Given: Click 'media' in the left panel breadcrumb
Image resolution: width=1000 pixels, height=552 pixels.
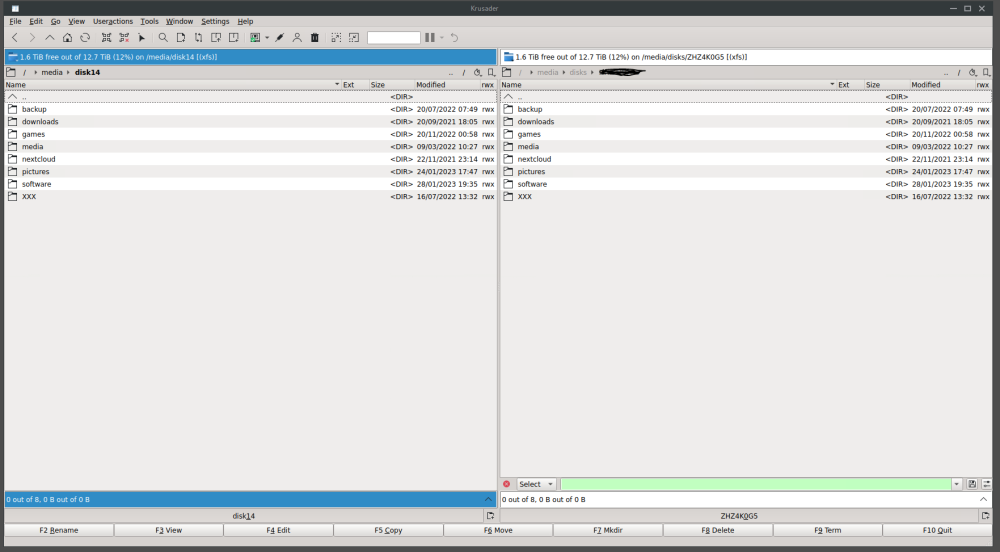Looking at the screenshot, I should click(x=52, y=72).
